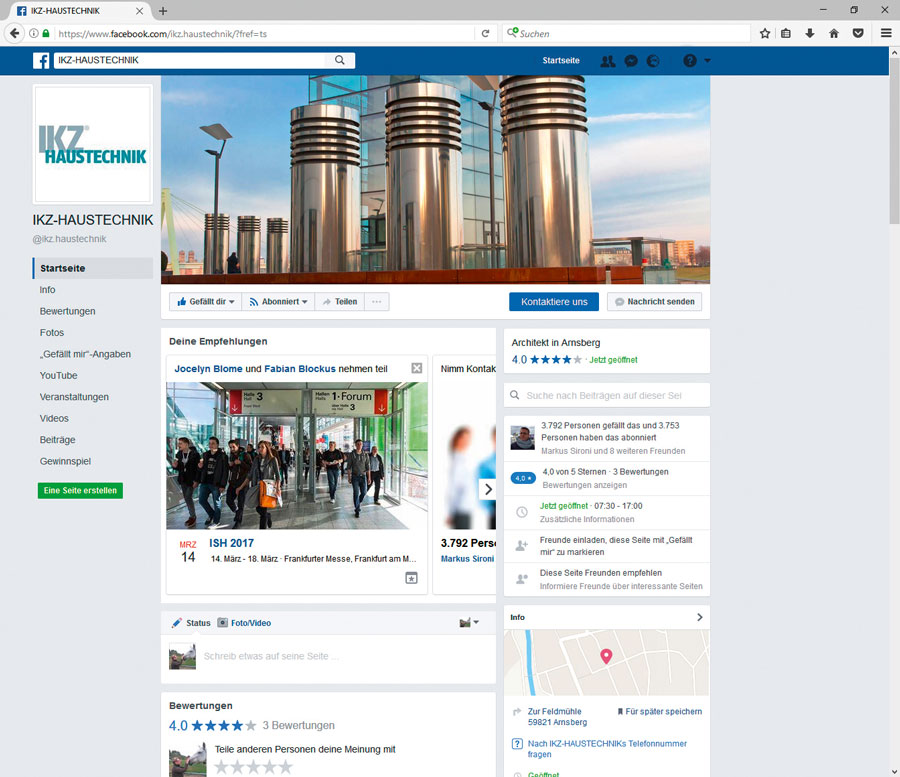Select the Status composer tab
The image size is (900, 777).
point(192,623)
